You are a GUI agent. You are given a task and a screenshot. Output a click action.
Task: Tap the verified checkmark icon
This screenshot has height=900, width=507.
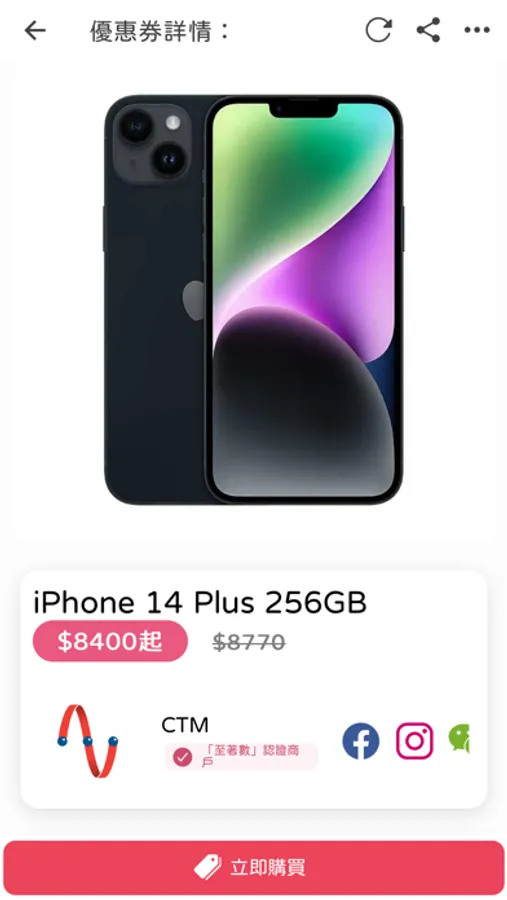click(182, 757)
